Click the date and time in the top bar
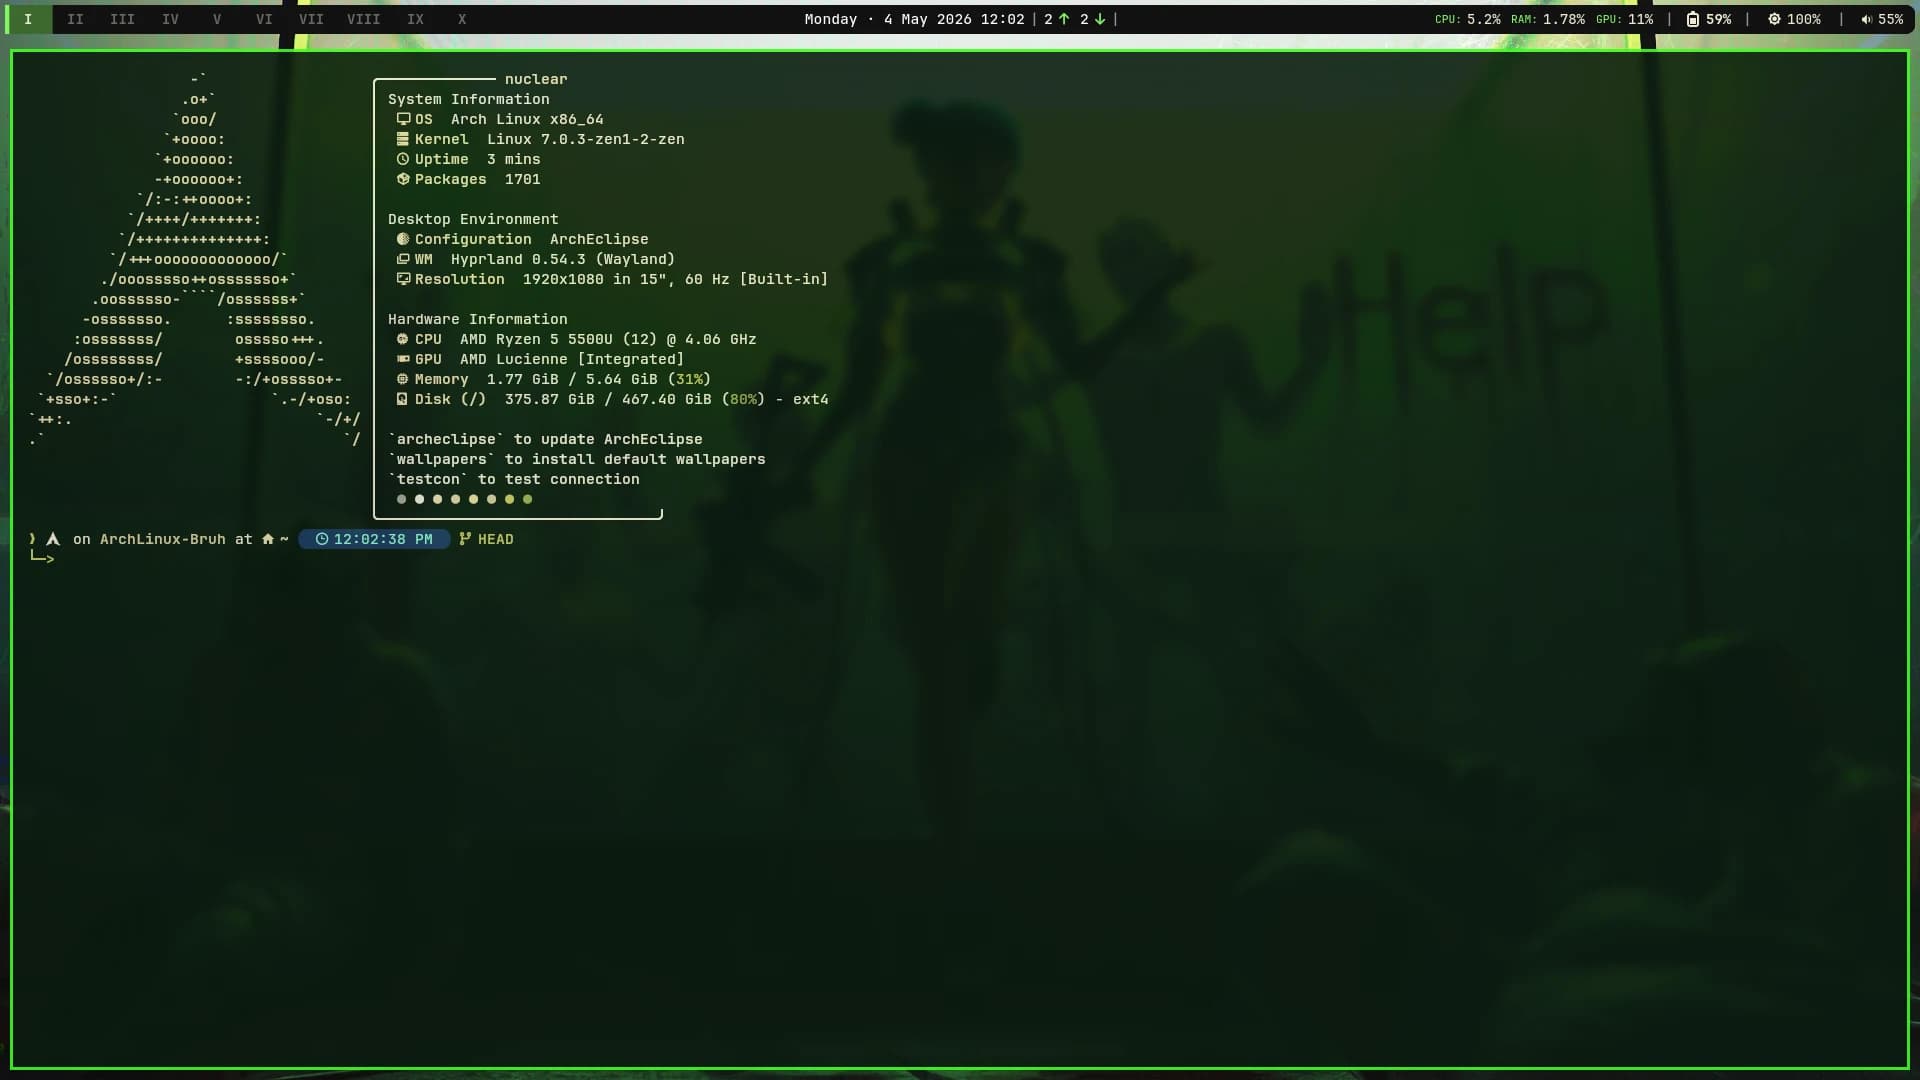Image resolution: width=1920 pixels, height=1080 pixels. pos(914,19)
